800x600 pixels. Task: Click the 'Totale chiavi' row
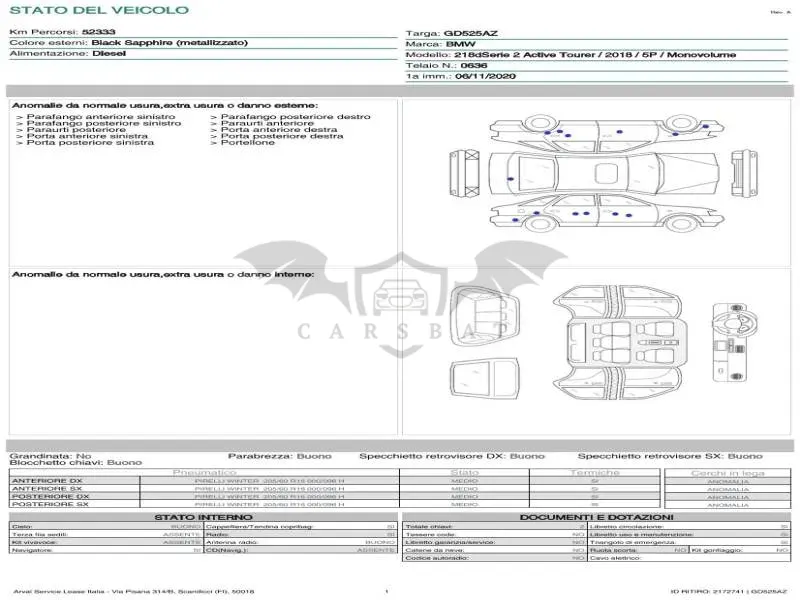click(x=495, y=527)
